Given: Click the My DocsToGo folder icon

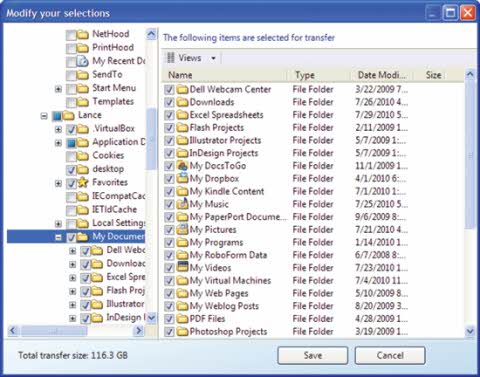Looking at the screenshot, I should click(x=182, y=166).
